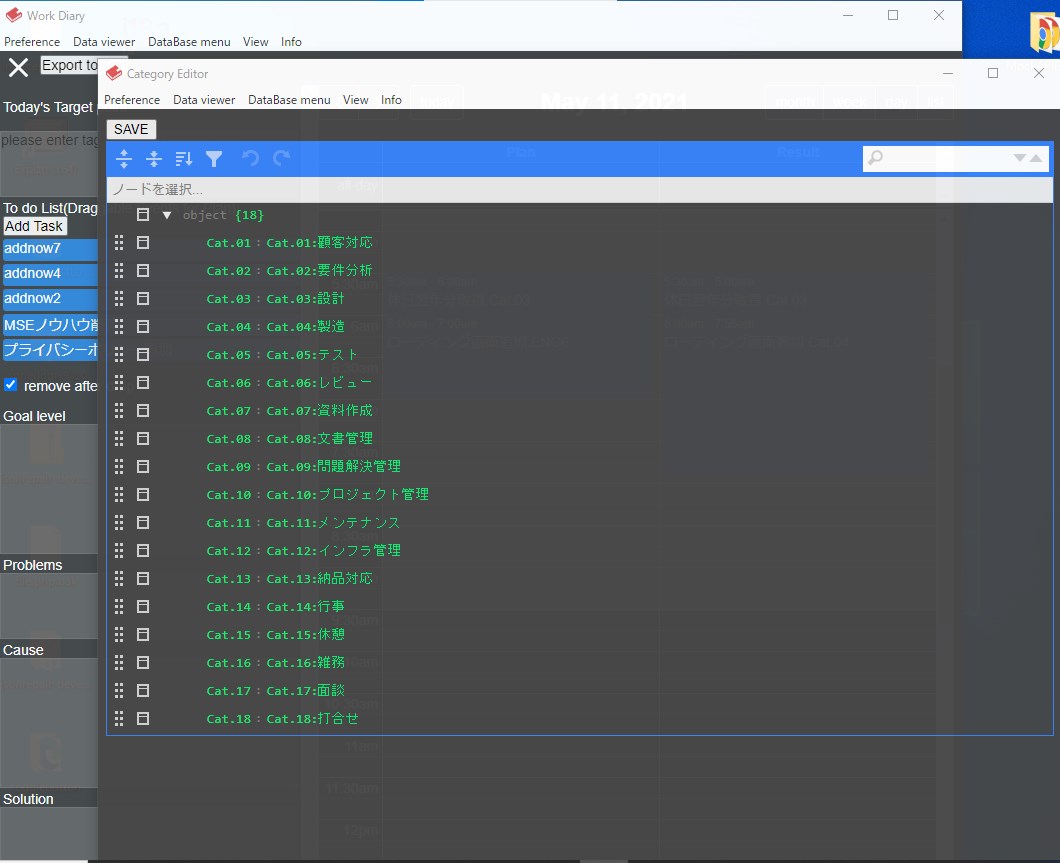The image size is (1060, 863).
Task: Open the action menu box for Cat.07
Action: [x=143, y=411]
